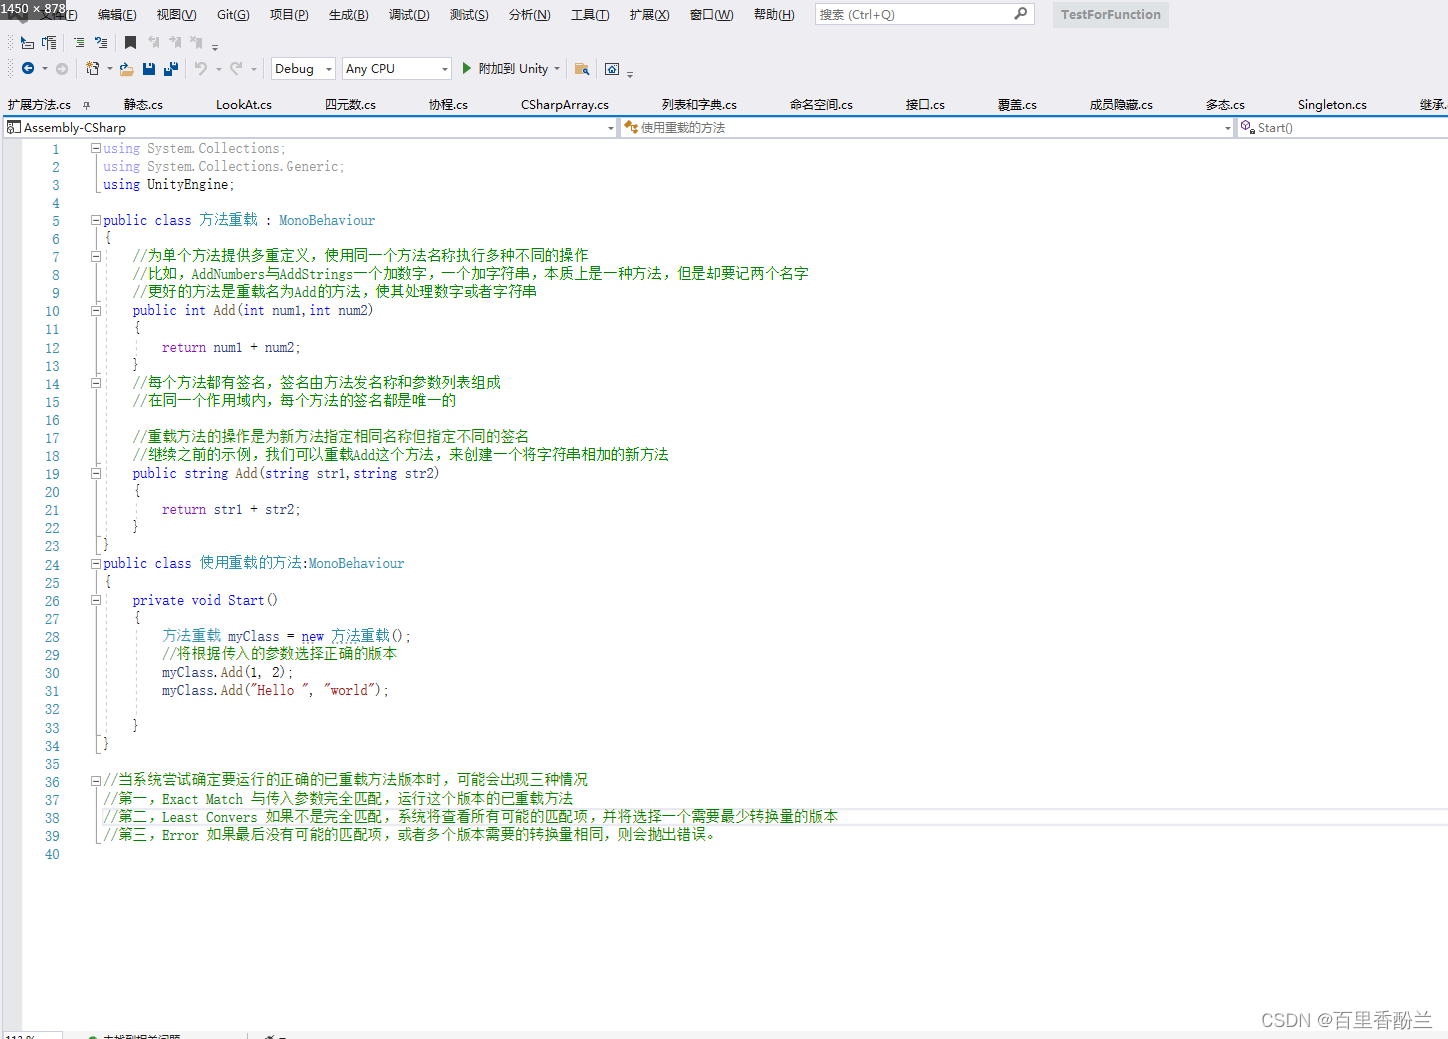Open the 生成(B) menu
This screenshot has height=1039, width=1448.
348,14
